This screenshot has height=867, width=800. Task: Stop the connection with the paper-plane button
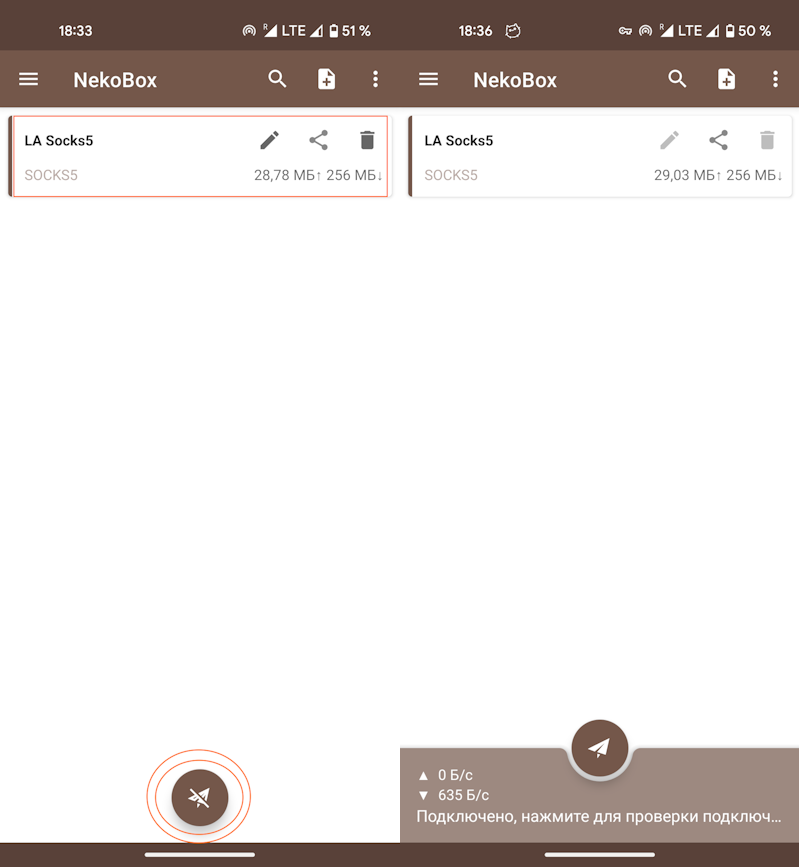[600, 747]
